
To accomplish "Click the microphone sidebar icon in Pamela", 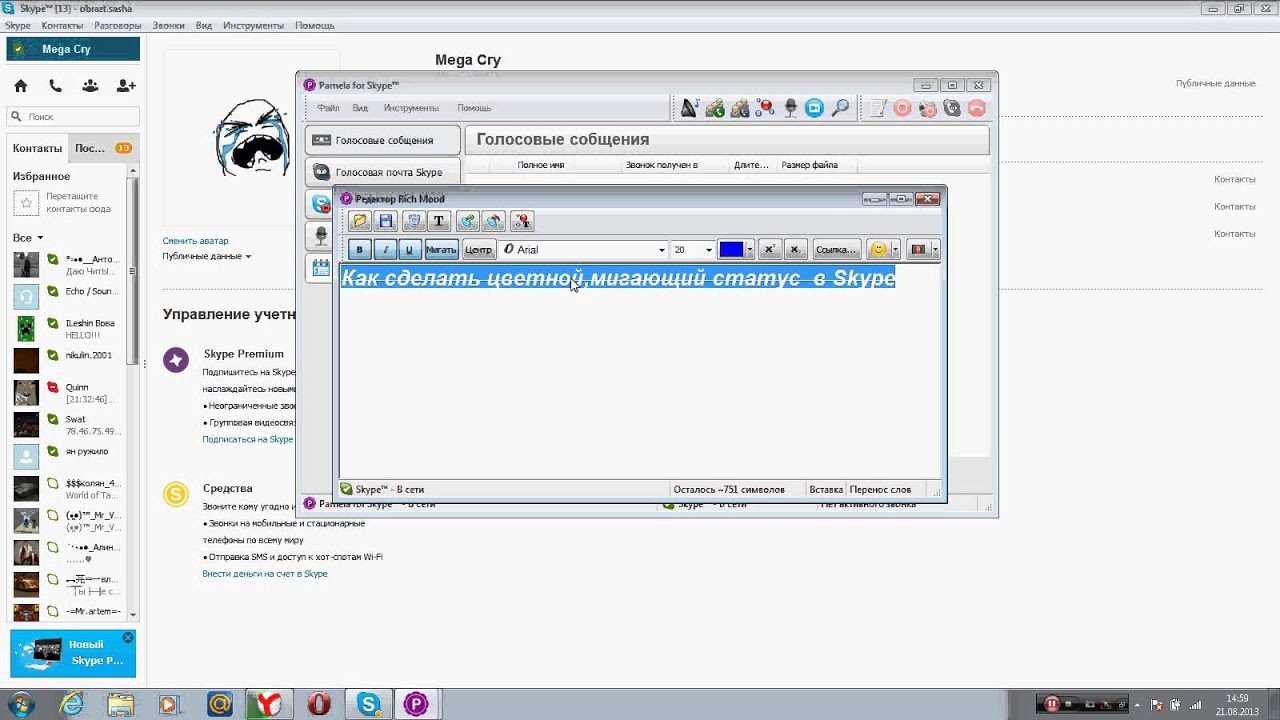I will point(321,236).
